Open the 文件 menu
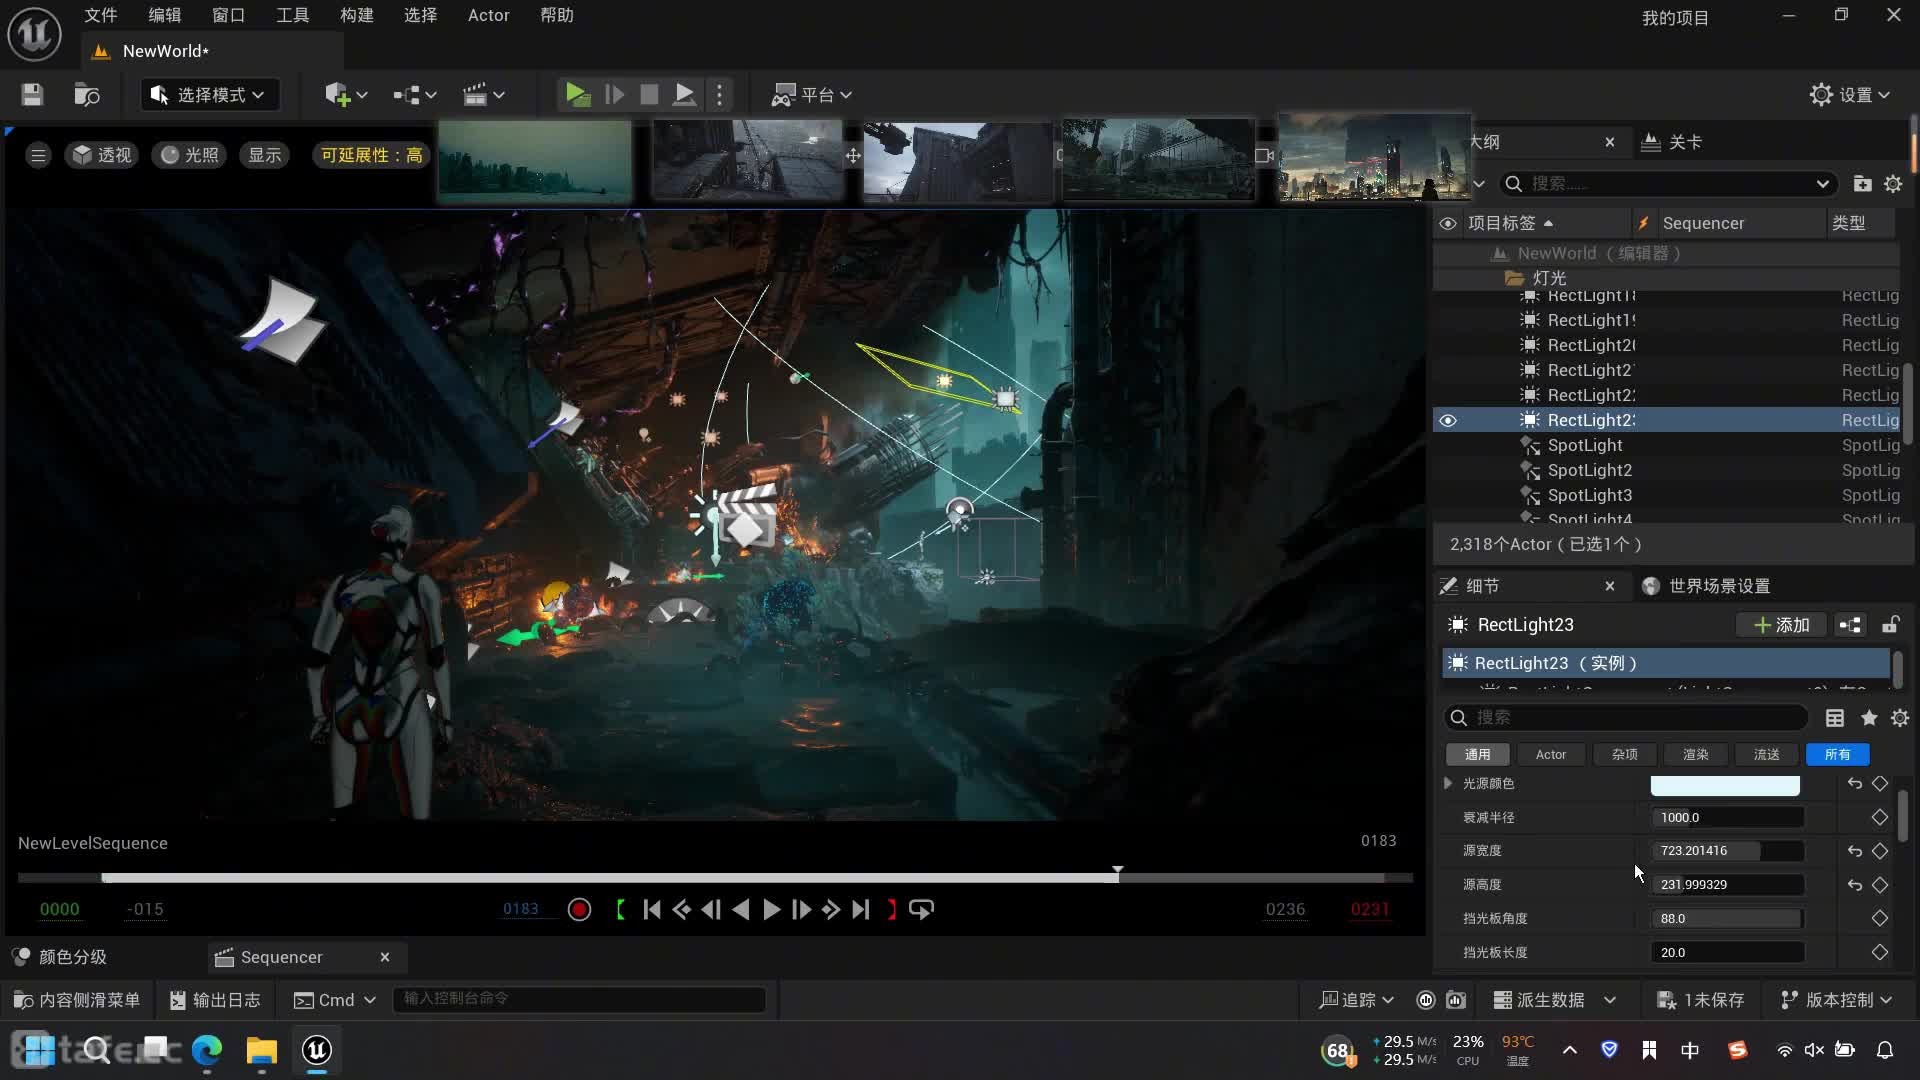1920x1080 pixels. [x=100, y=15]
